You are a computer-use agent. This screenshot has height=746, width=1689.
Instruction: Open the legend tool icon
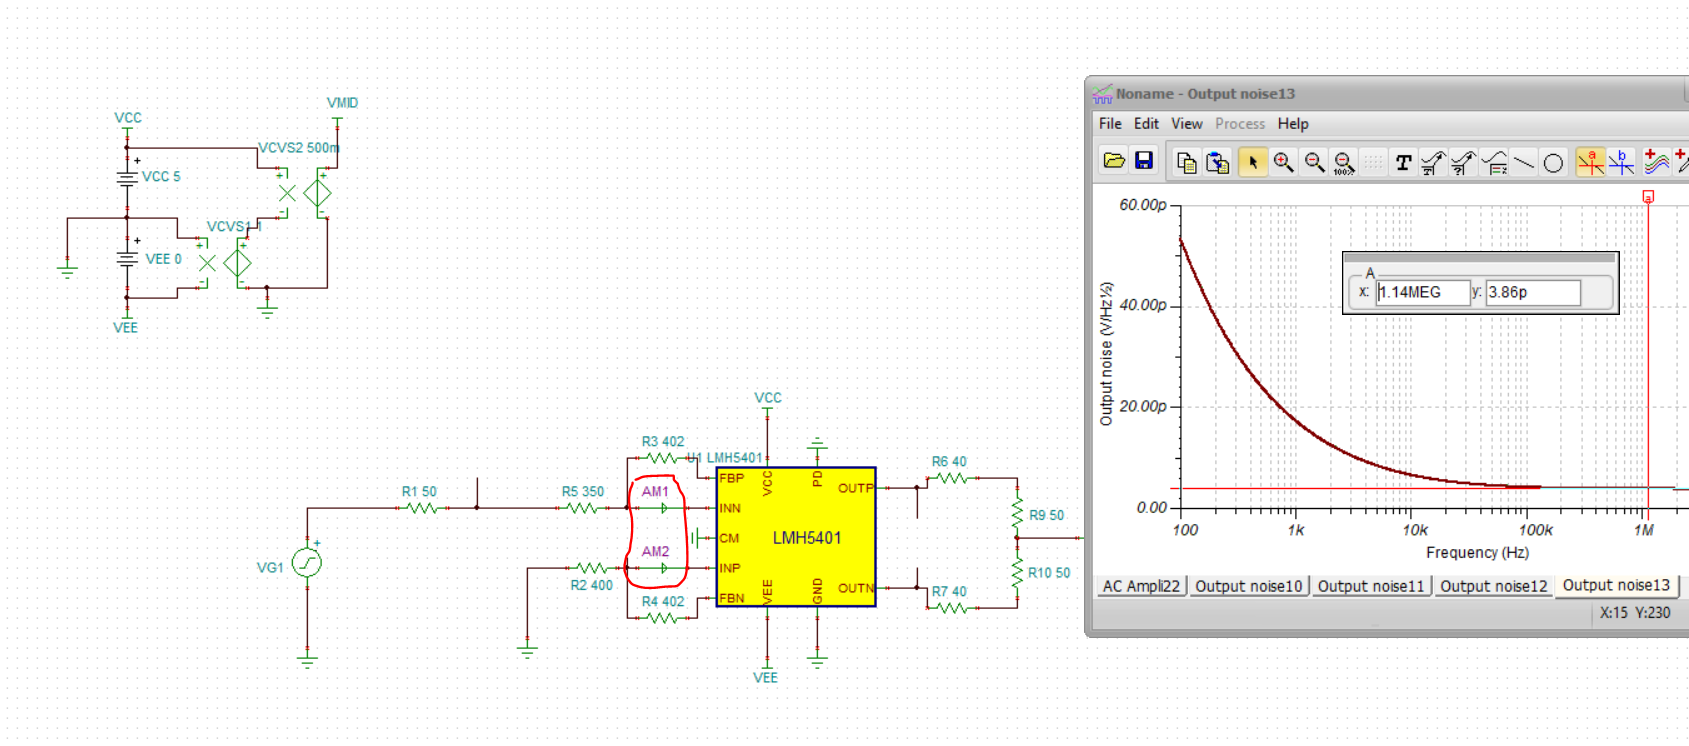coord(1494,162)
